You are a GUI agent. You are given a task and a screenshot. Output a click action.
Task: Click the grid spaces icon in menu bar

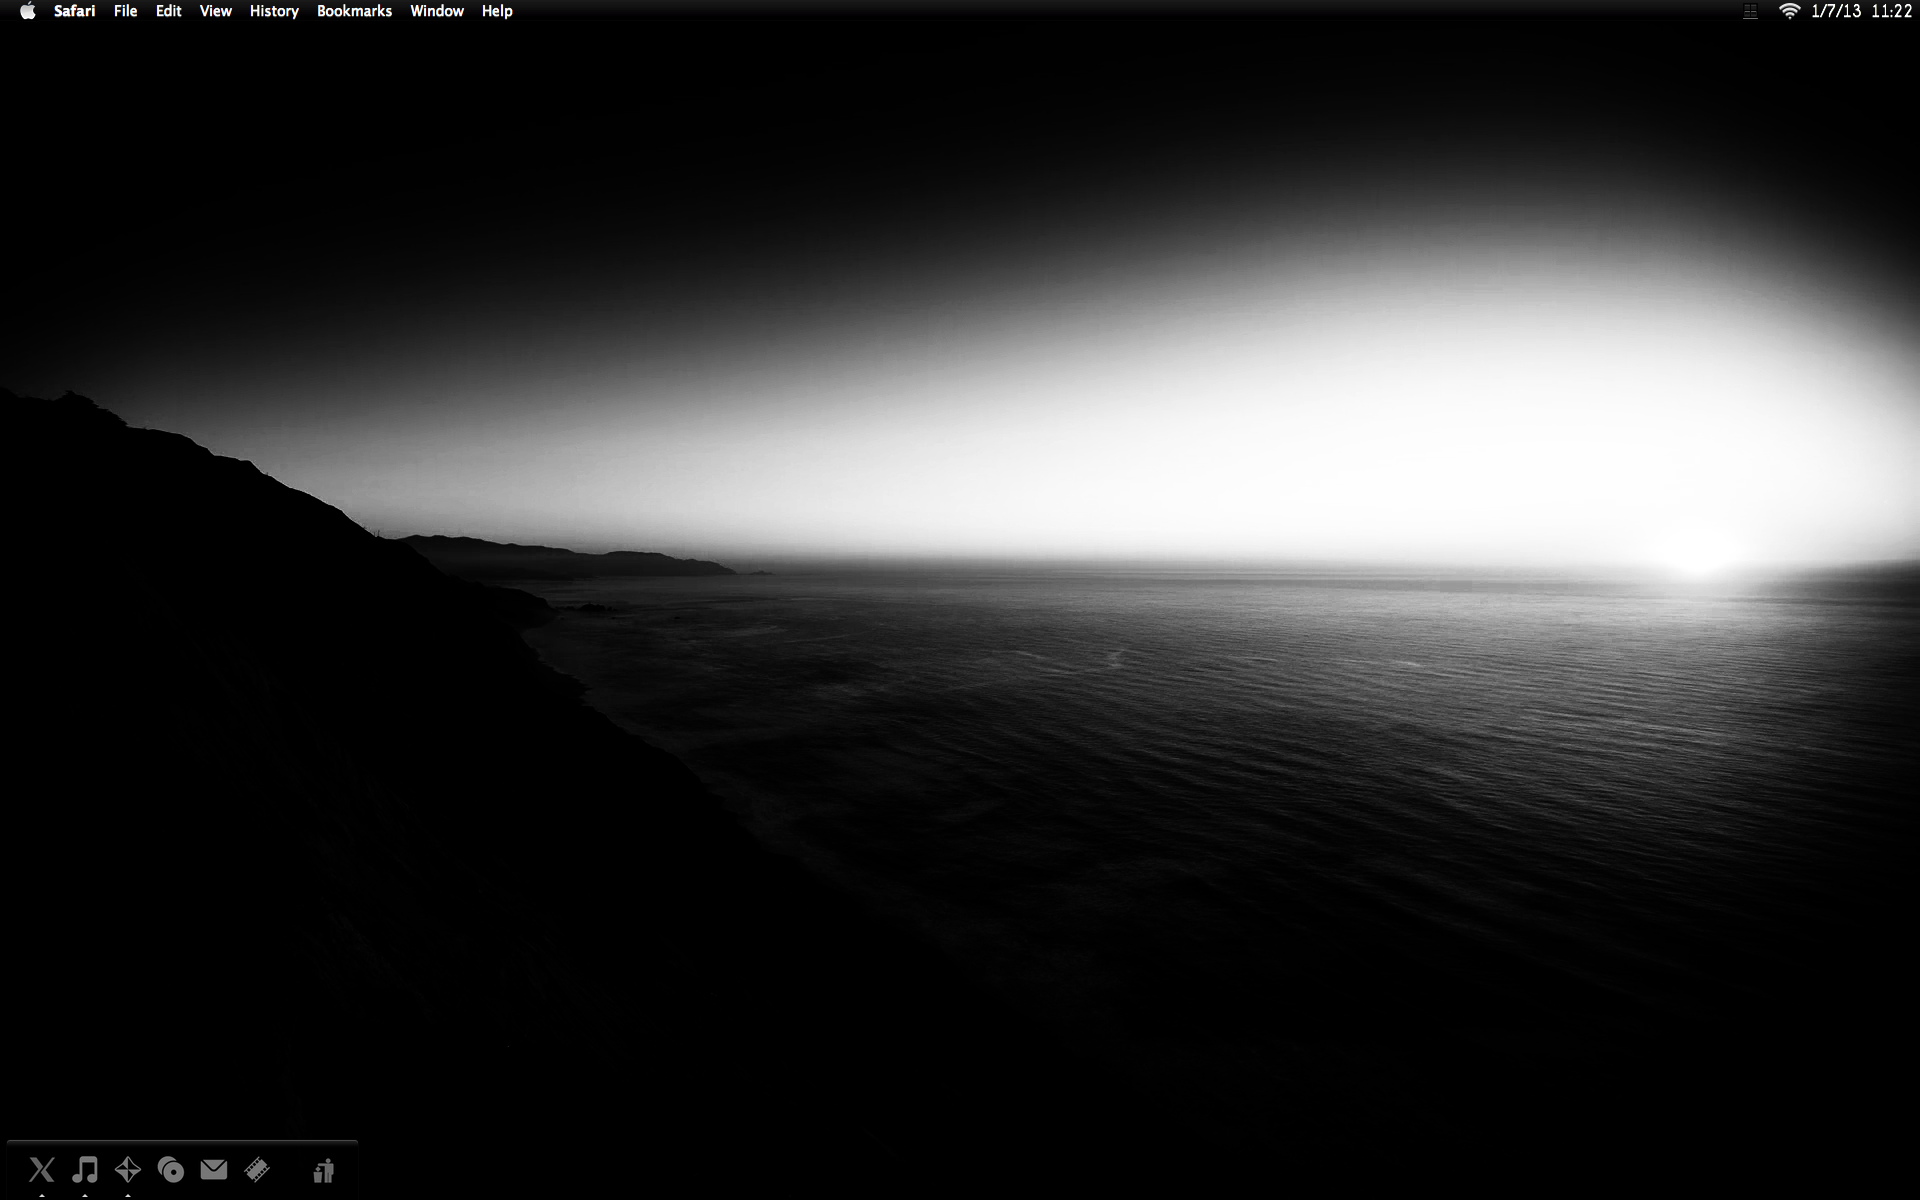[x=1750, y=11]
